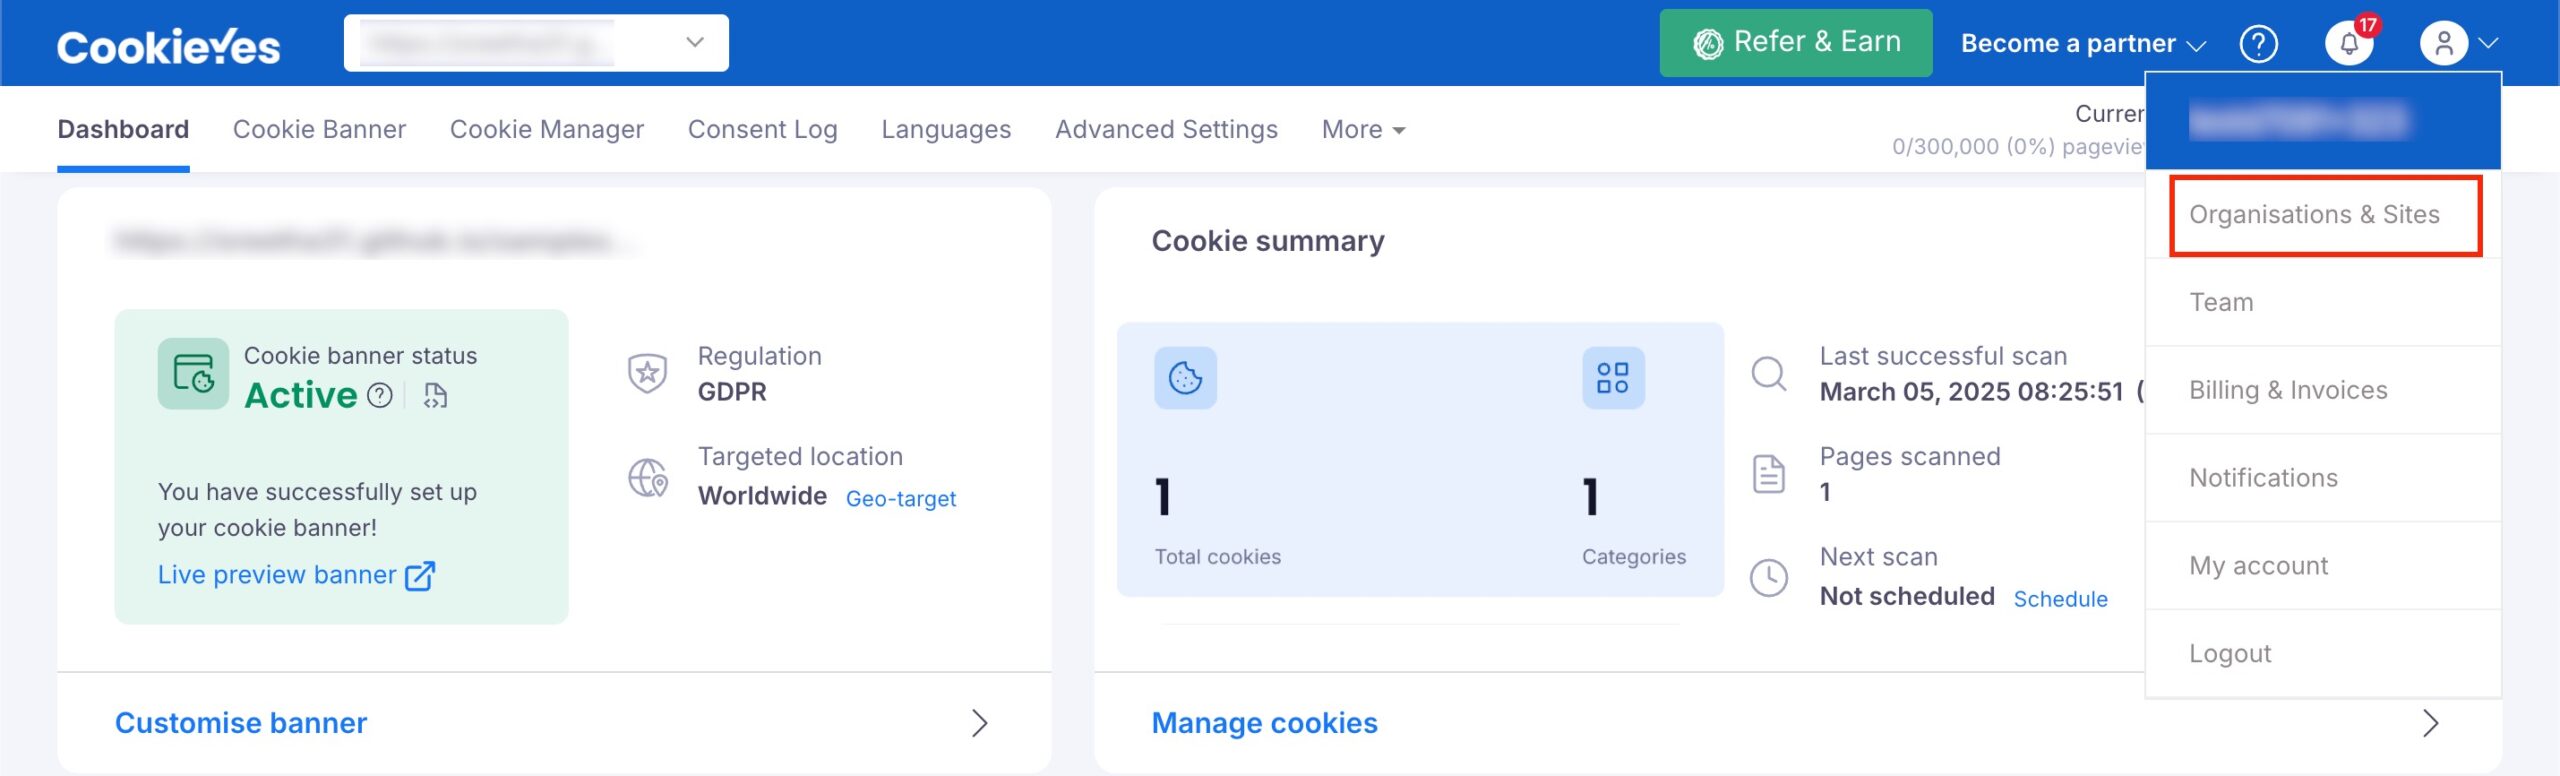Image resolution: width=2560 pixels, height=776 pixels.
Task: Click the help question mark icon
Action: click(2258, 44)
